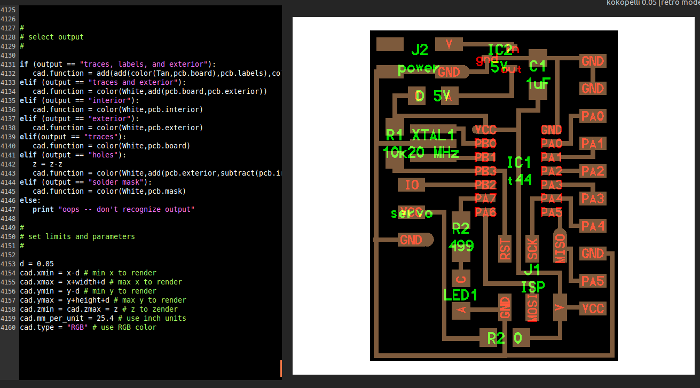Click the 'MISO' pad on the ISP header
The height and width of the screenshot is (388, 700).
[560, 247]
